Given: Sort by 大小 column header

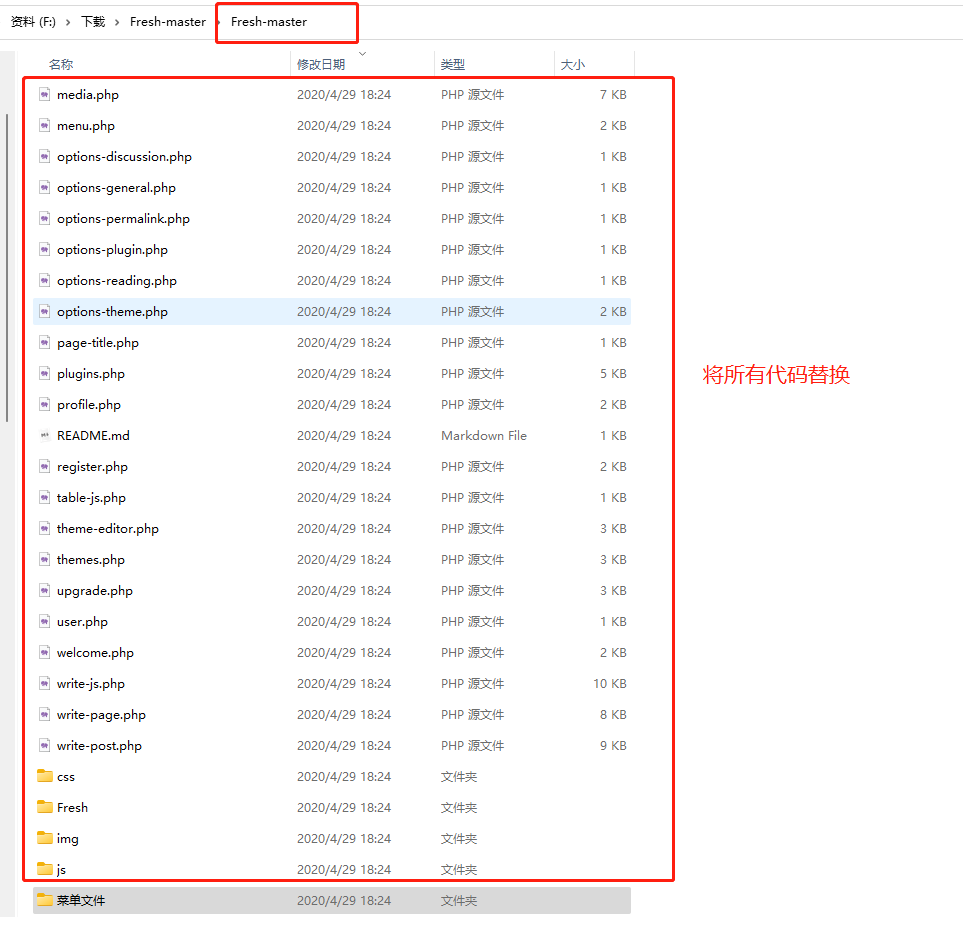Looking at the screenshot, I should (572, 64).
